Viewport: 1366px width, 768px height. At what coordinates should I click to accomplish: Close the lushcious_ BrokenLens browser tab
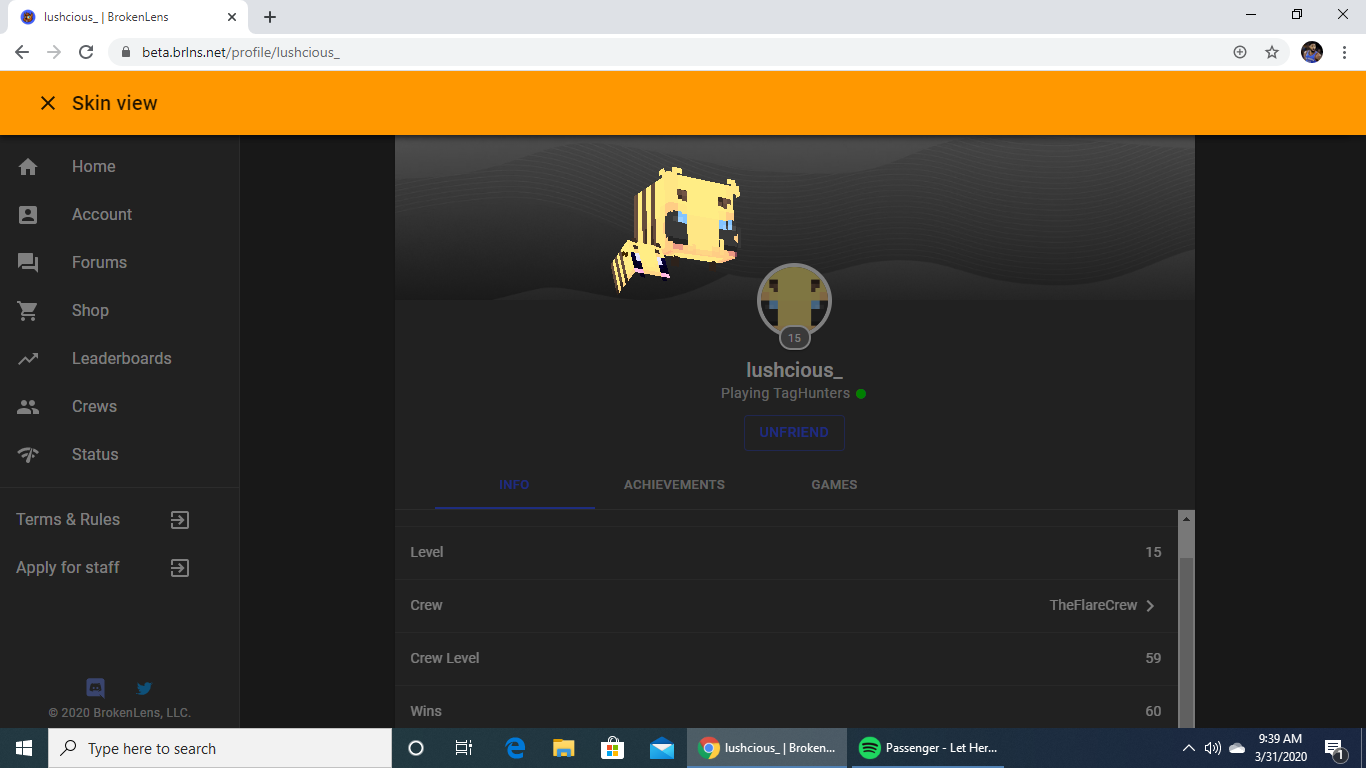pos(232,17)
